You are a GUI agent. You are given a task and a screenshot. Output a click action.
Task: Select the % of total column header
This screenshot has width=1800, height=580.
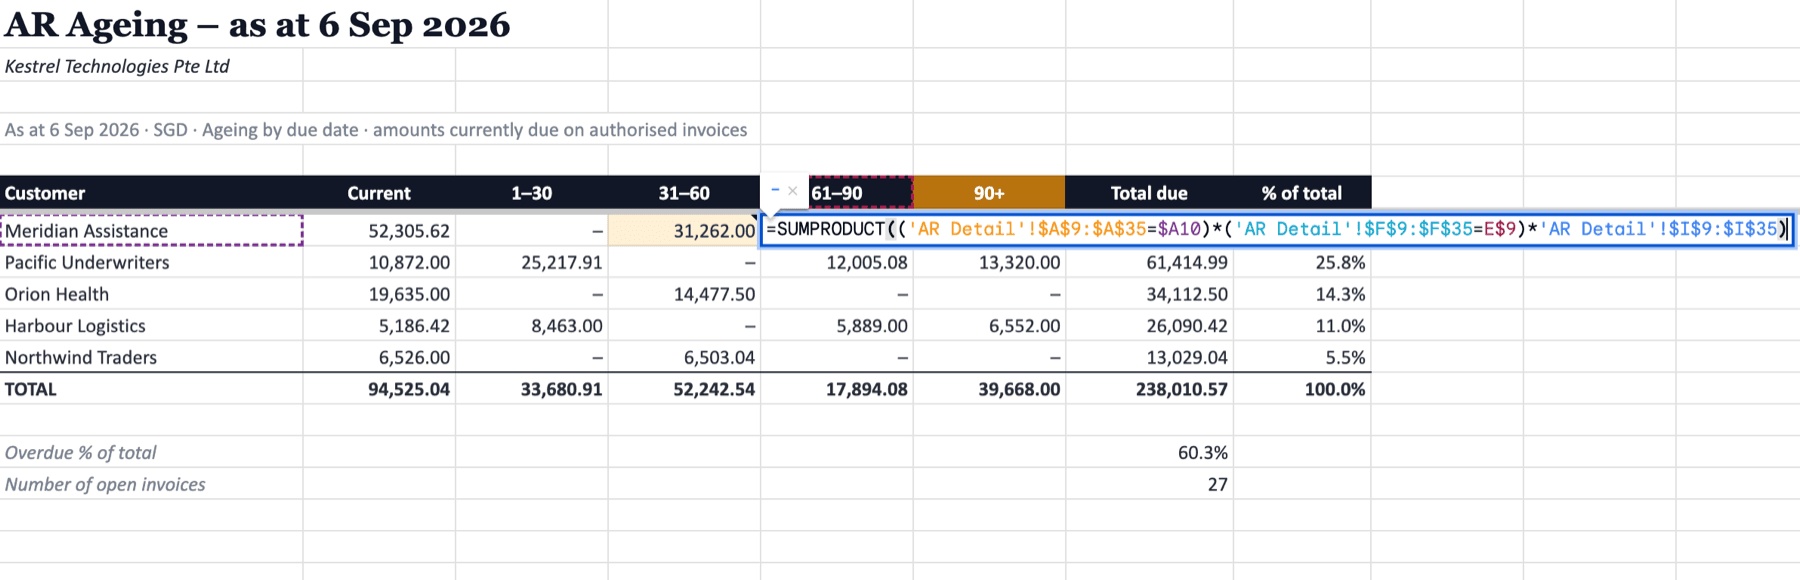pos(1302,193)
